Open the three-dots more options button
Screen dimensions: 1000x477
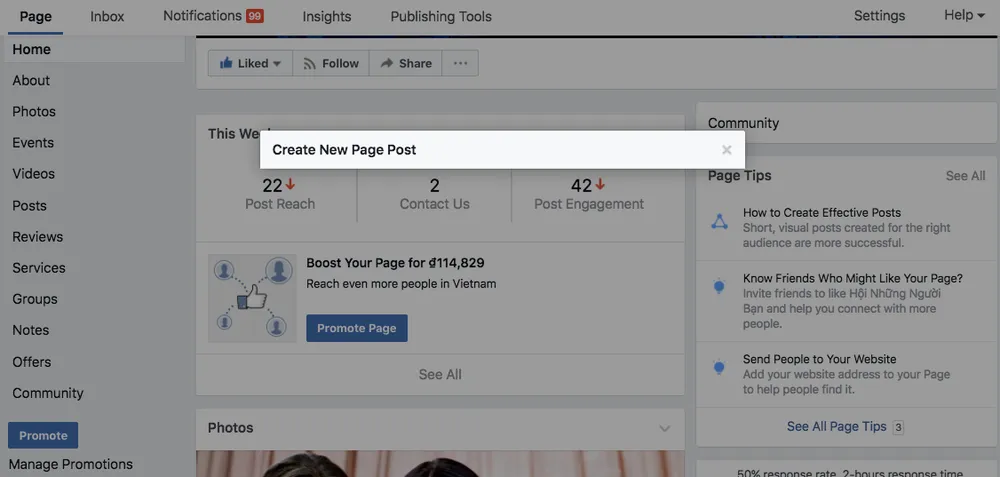[x=460, y=63]
